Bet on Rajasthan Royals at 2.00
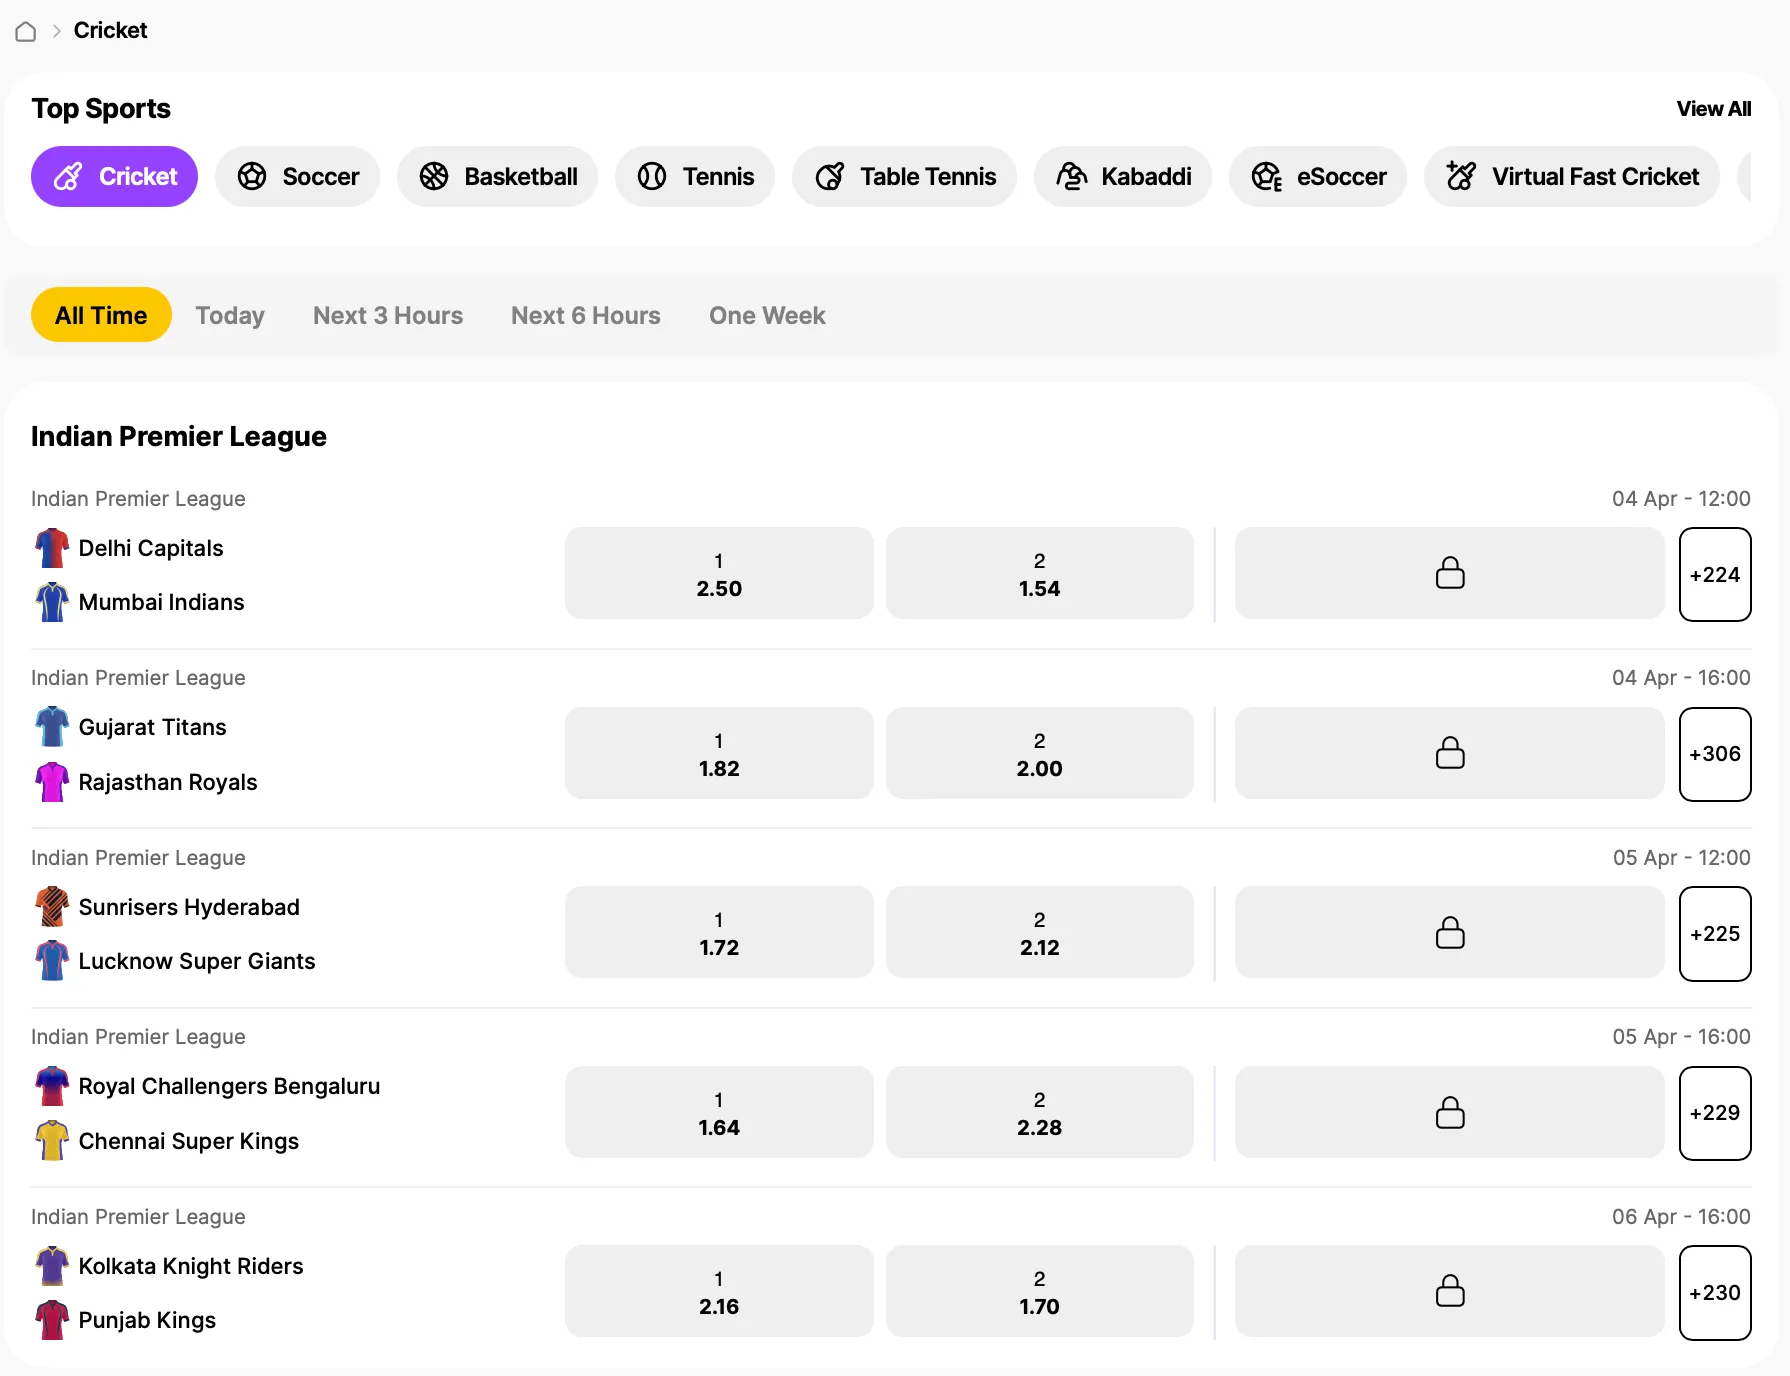This screenshot has height=1376, width=1790. 1040,754
